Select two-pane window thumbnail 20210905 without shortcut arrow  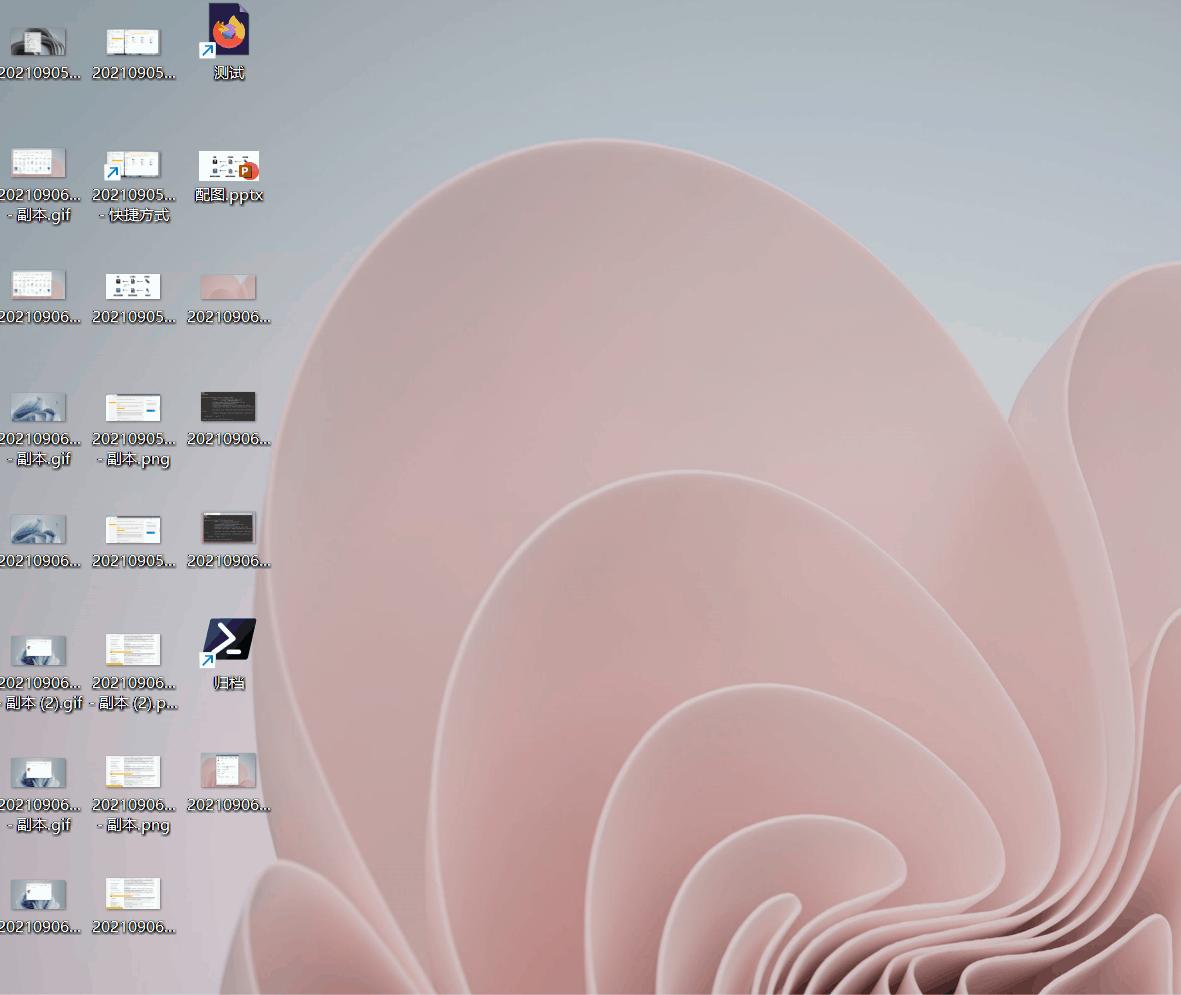[x=133, y=43]
